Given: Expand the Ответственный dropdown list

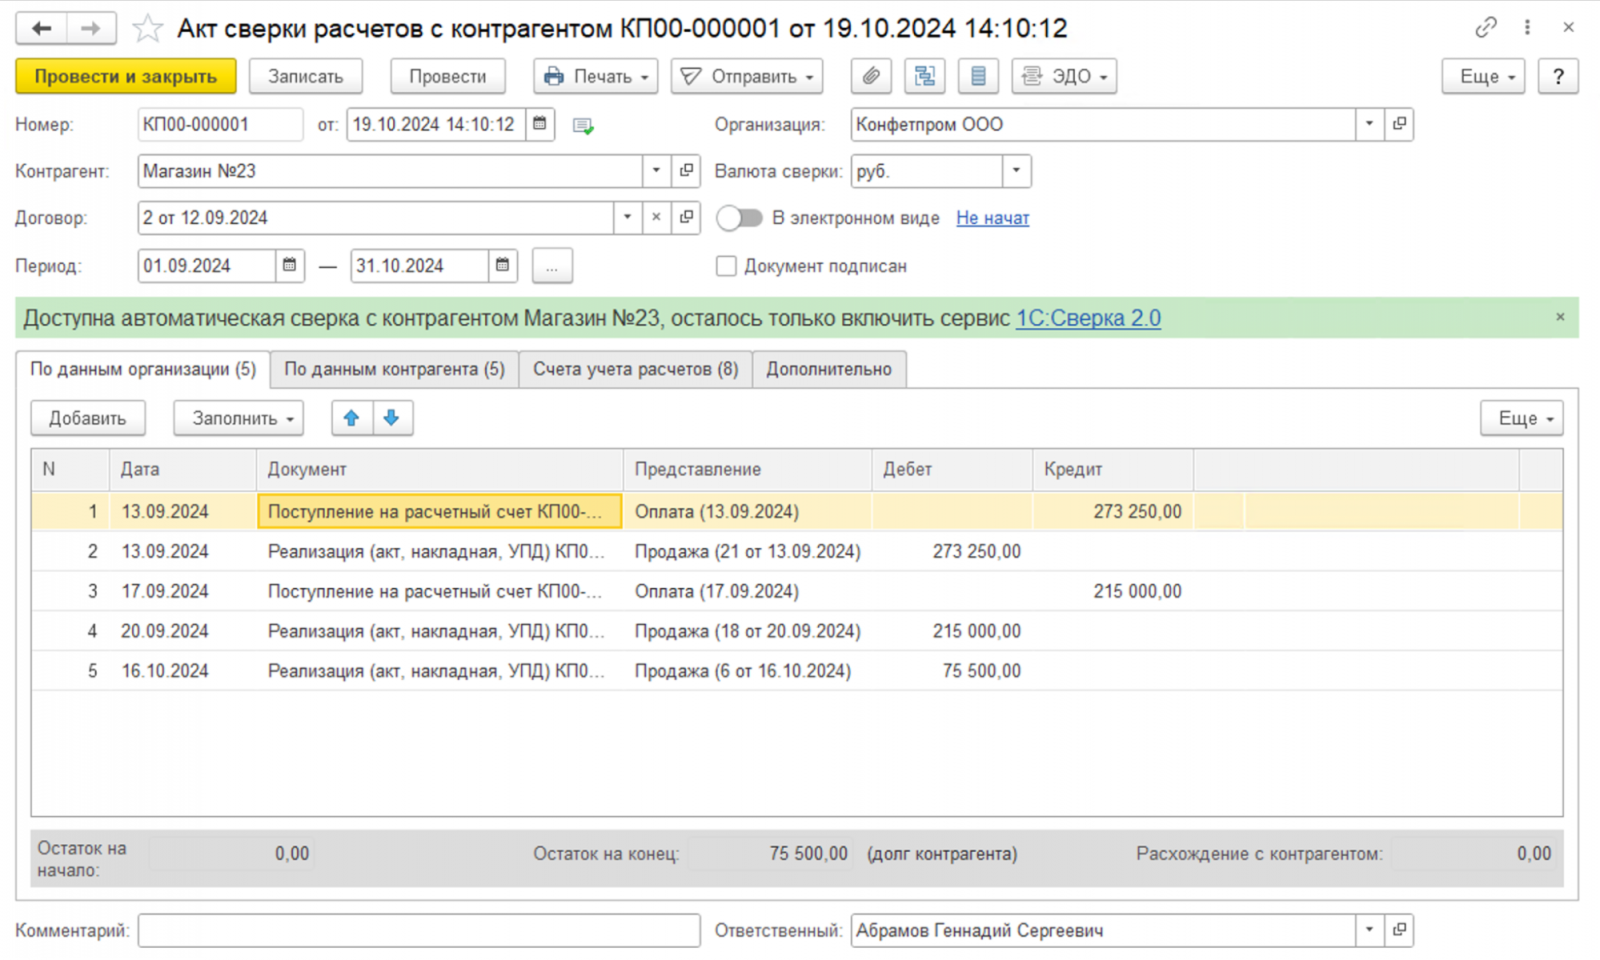Looking at the screenshot, I should [1369, 930].
